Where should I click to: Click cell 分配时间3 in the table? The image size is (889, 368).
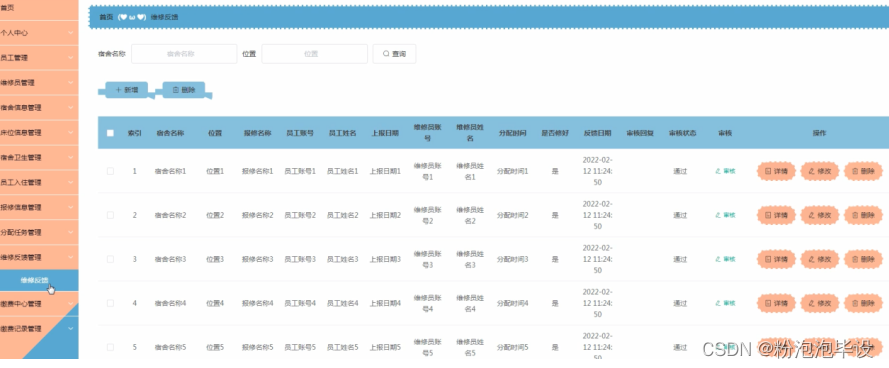click(x=513, y=259)
